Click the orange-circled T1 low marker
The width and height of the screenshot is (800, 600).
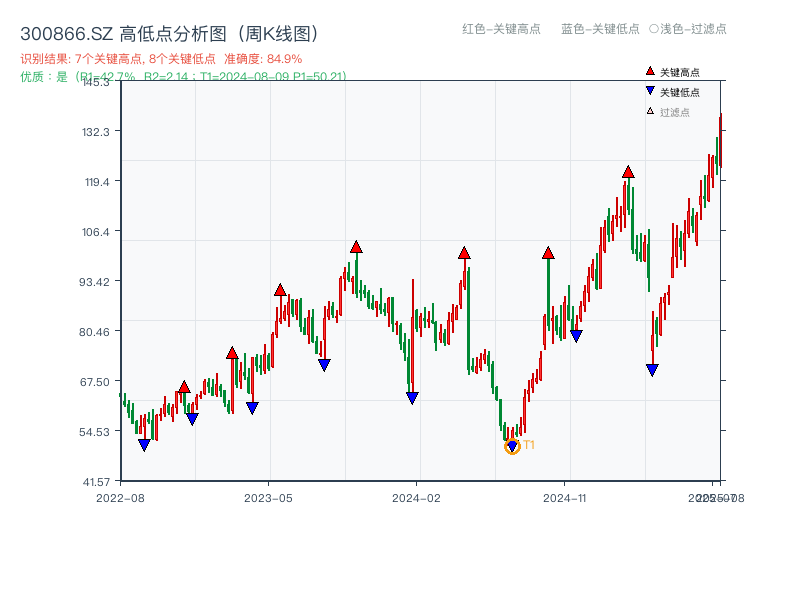coord(512,446)
